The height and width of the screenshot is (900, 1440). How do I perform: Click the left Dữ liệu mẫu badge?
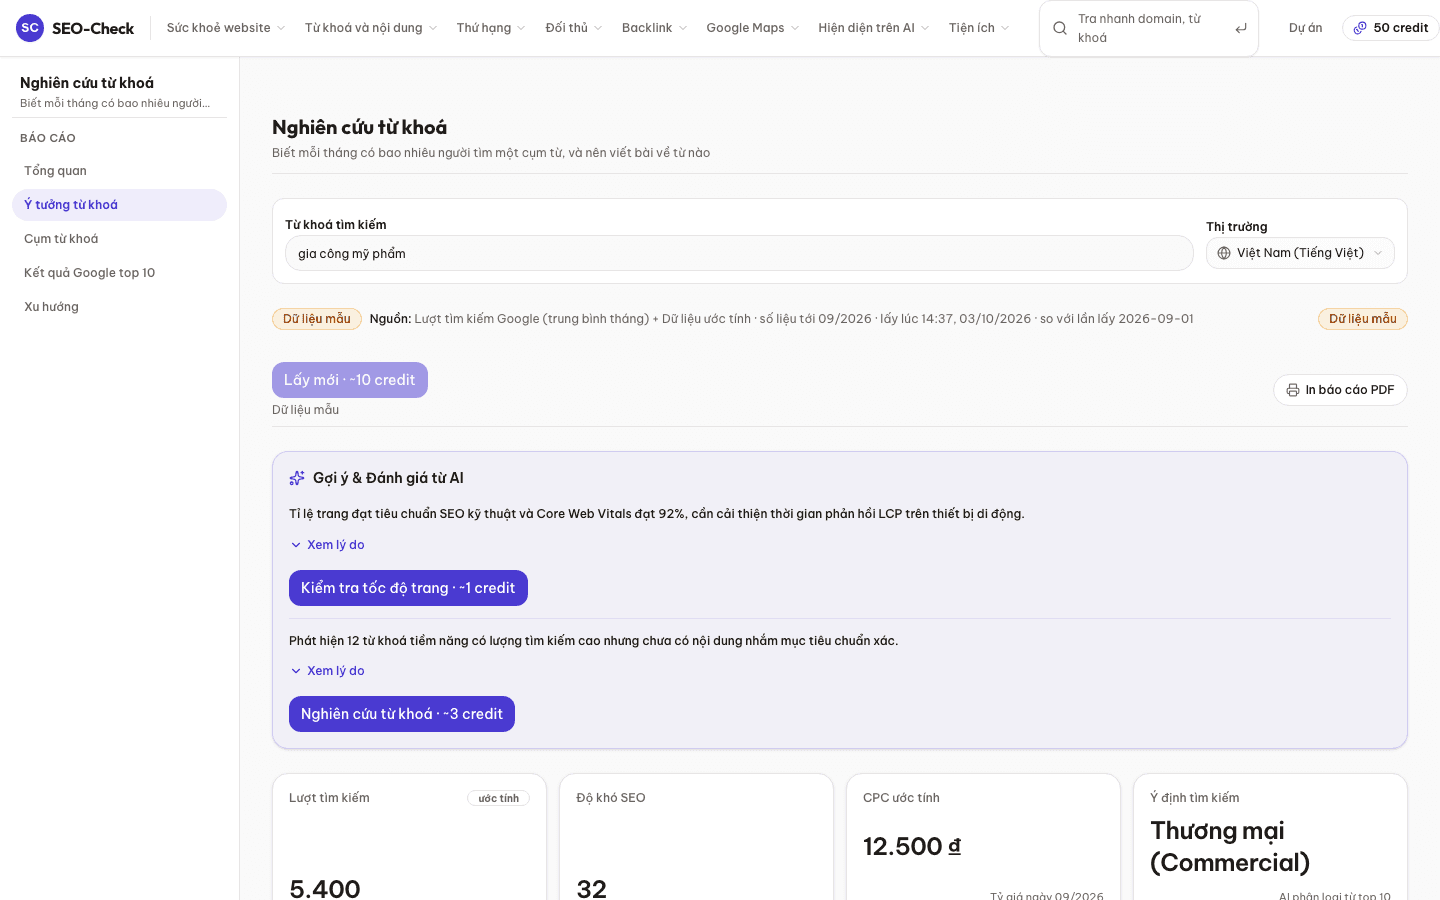[x=317, y=319]
